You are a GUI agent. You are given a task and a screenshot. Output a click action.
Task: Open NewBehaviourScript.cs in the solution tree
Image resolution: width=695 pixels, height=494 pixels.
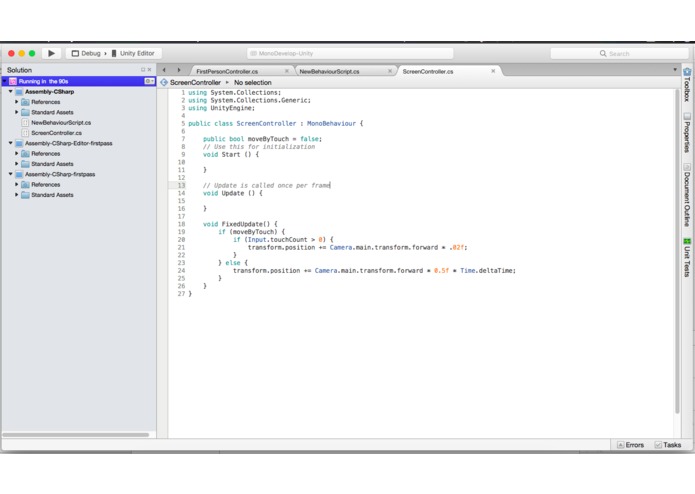(x=61, y=122)
